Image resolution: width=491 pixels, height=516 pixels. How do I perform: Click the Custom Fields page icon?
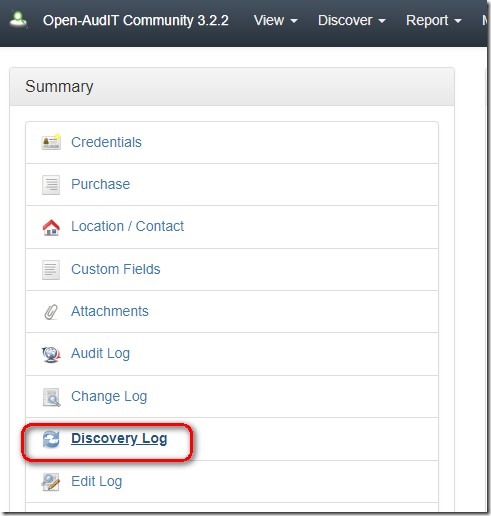(51, 270)
